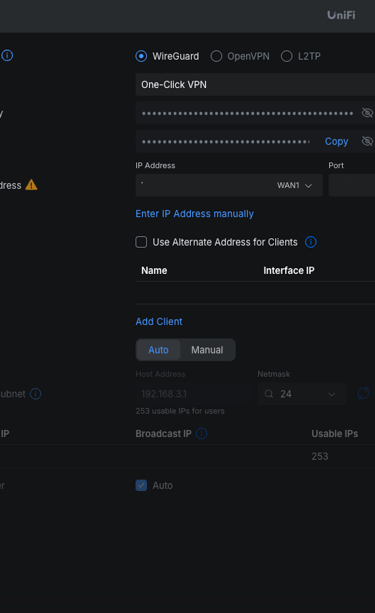Open info icon for Alternate Address
This screenshot has height=613, width=375.
tap(311, 242)
